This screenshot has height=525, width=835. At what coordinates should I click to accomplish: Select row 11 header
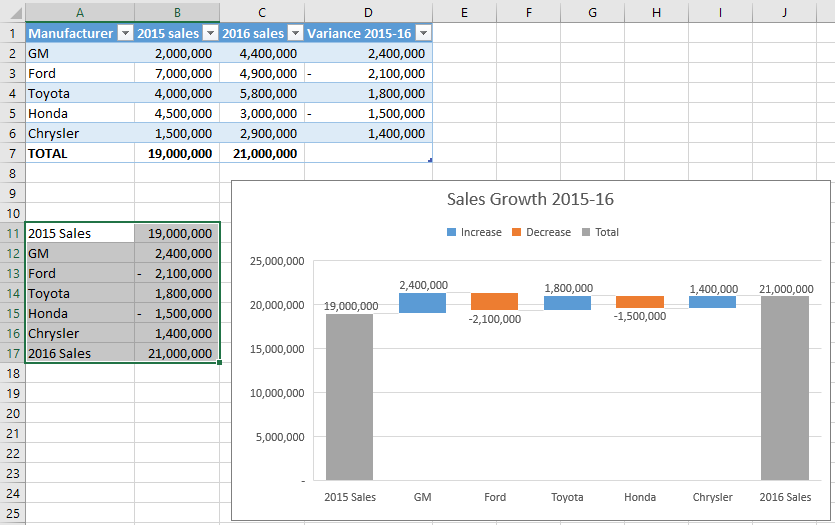point(12,233)
